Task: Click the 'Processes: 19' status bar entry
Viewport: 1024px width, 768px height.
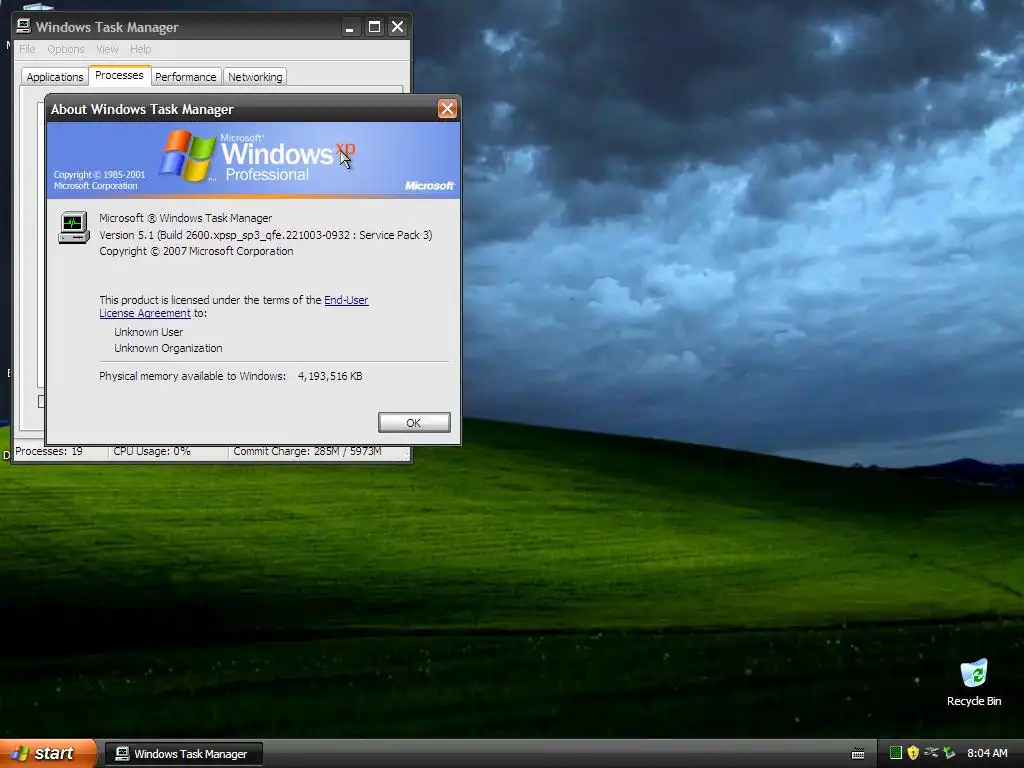Action: click(49, 451)
